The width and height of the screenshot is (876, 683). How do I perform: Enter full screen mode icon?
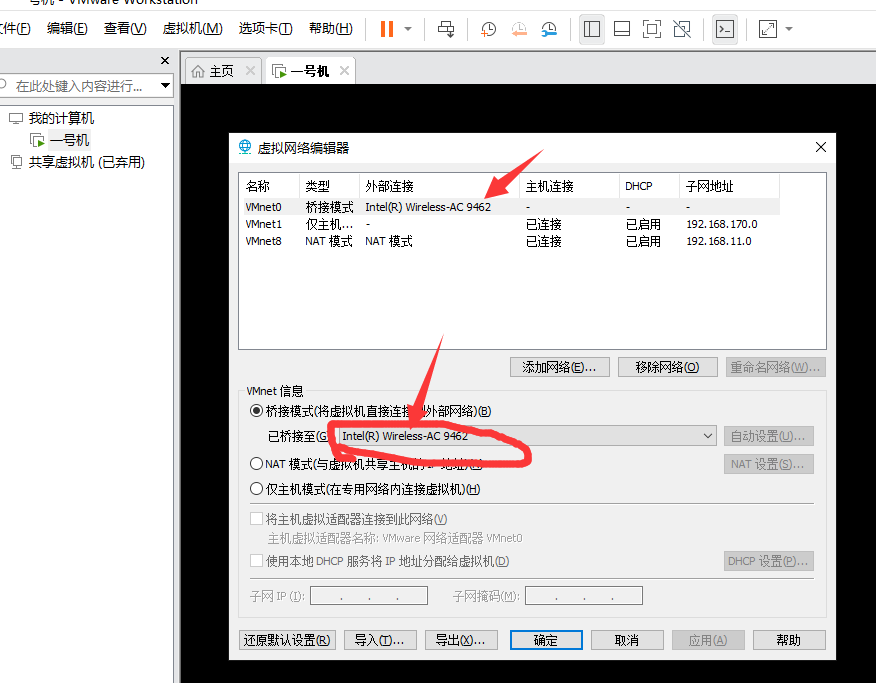652,28
